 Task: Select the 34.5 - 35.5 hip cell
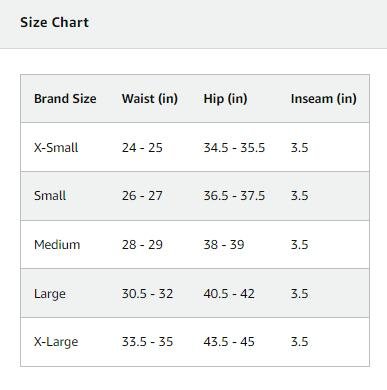tap(234, 147)
